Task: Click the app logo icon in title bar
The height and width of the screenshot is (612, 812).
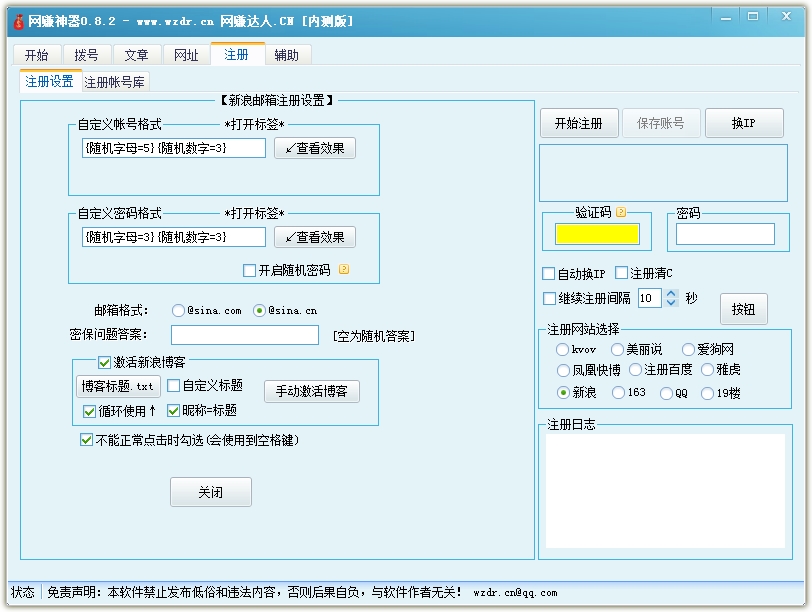Action: point(17,20)
